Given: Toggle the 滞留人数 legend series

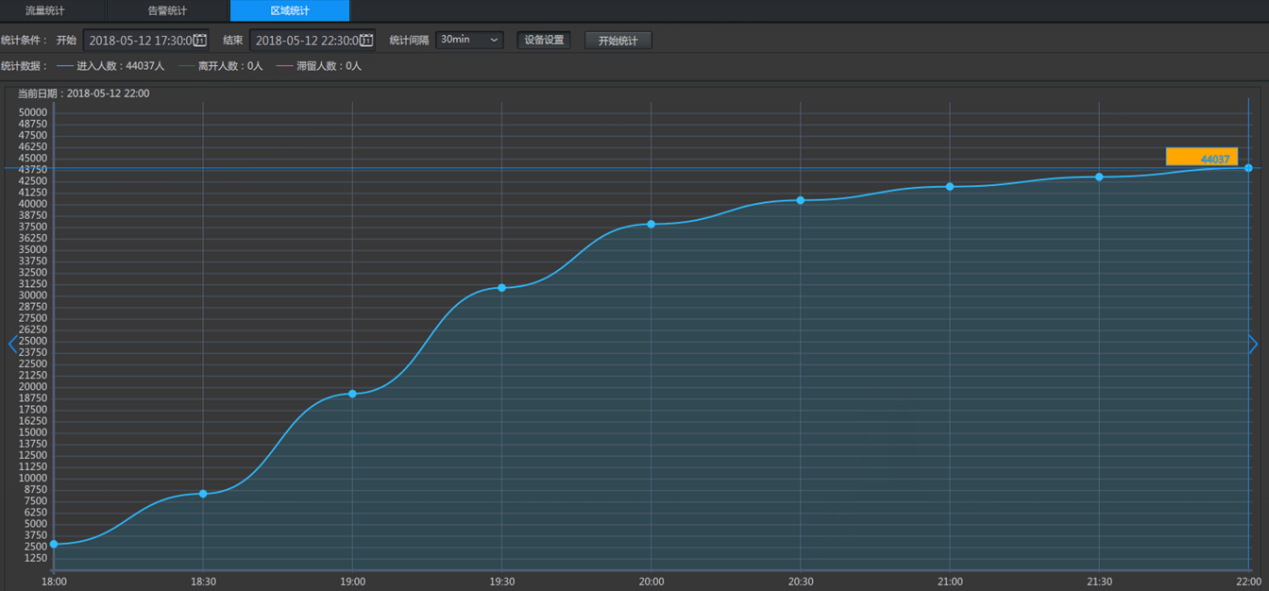Looking at the screenshot, I should point(319,66).
